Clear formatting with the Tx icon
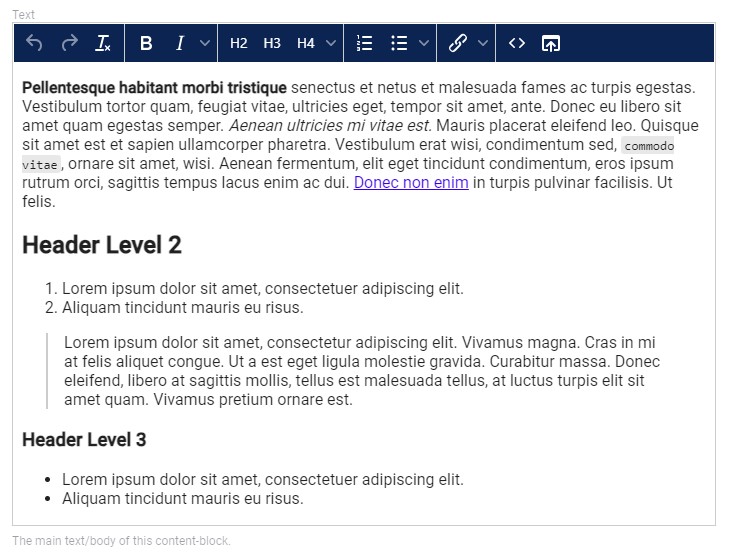This screenshot has width=731, height=555. click(103, 43)
